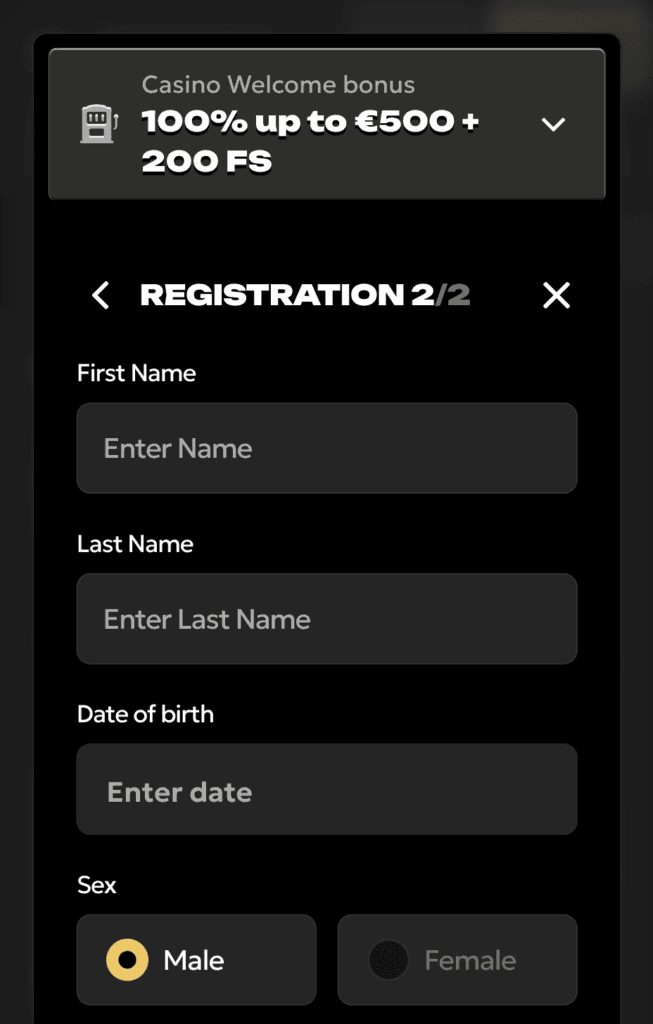Select the Female radio circle
This screenshot has height=1024, width=653.
tap(389, 960)
